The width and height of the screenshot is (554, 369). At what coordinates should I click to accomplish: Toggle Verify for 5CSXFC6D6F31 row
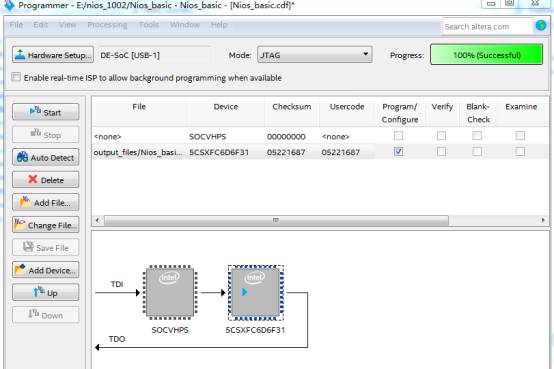click(x=441, y=152)
